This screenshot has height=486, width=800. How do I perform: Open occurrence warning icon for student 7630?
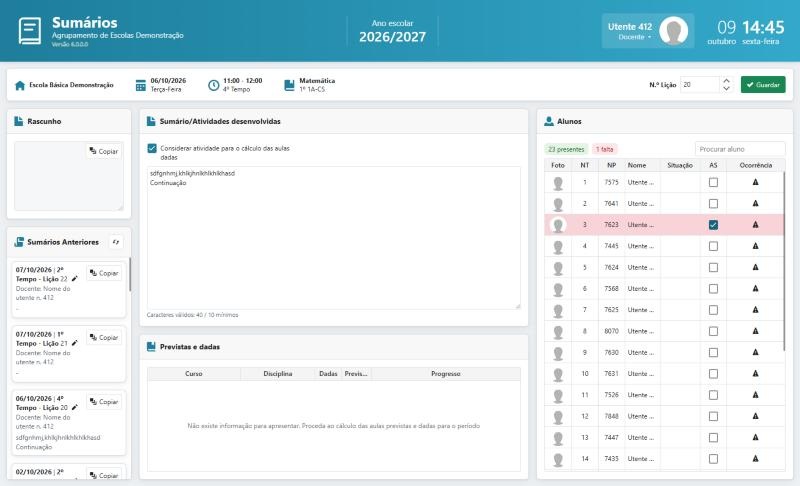point(756,352)
